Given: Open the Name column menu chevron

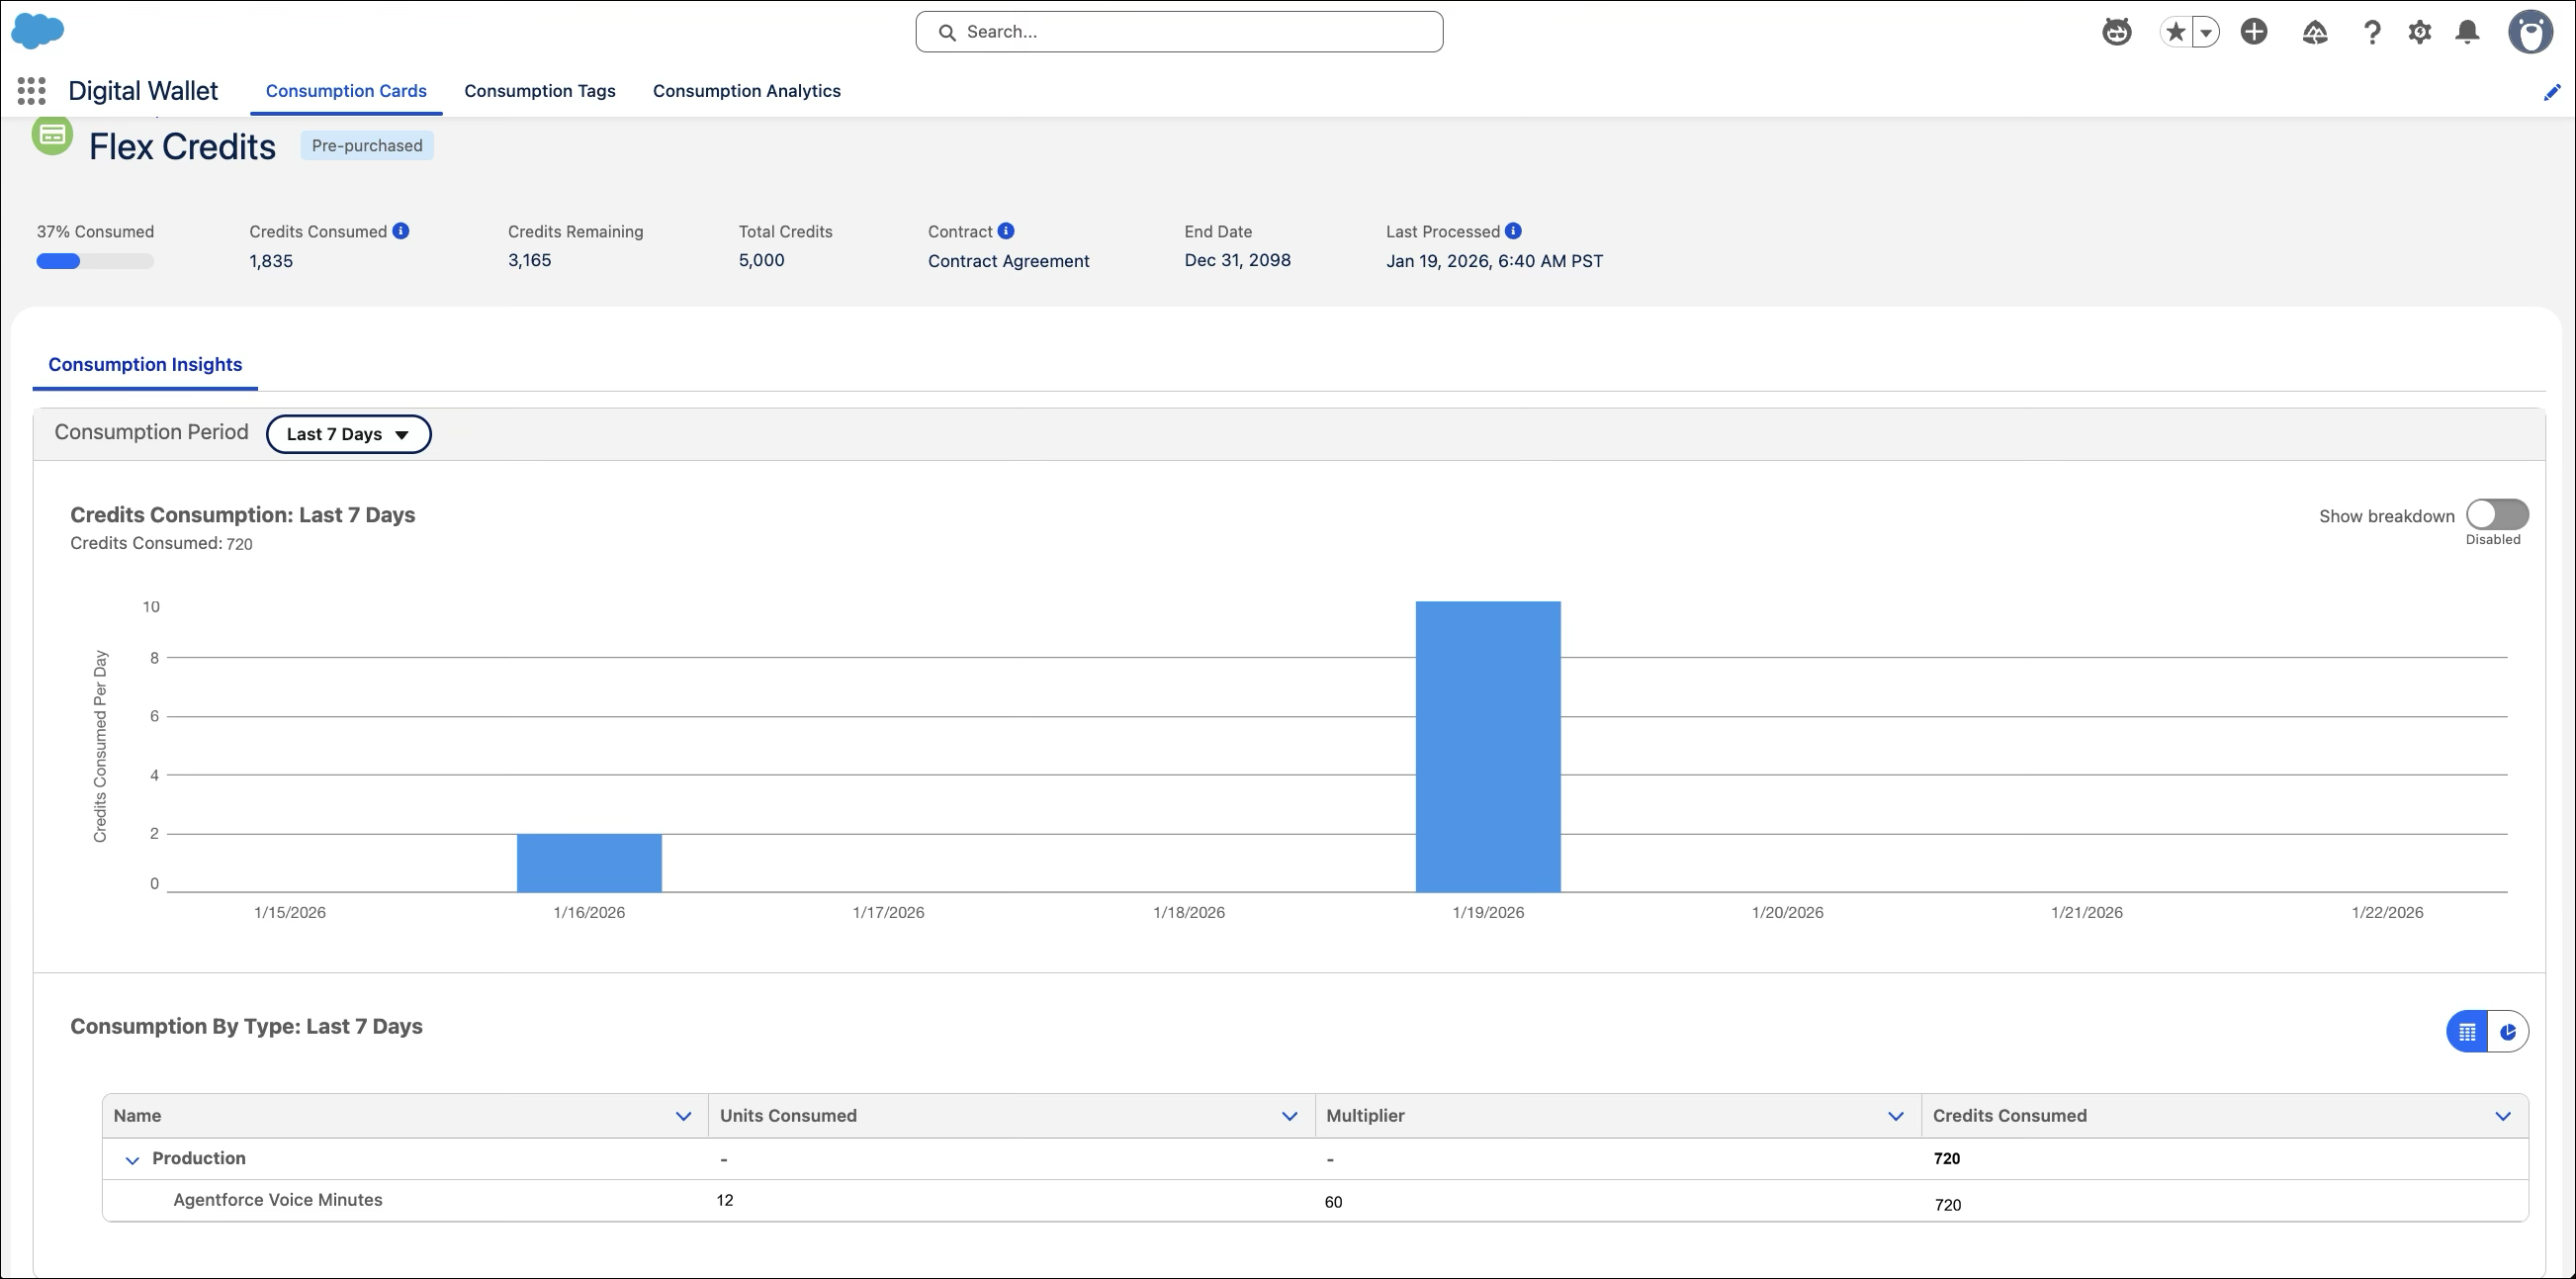Looking at the screenshot, I should tap(684, 1116).
